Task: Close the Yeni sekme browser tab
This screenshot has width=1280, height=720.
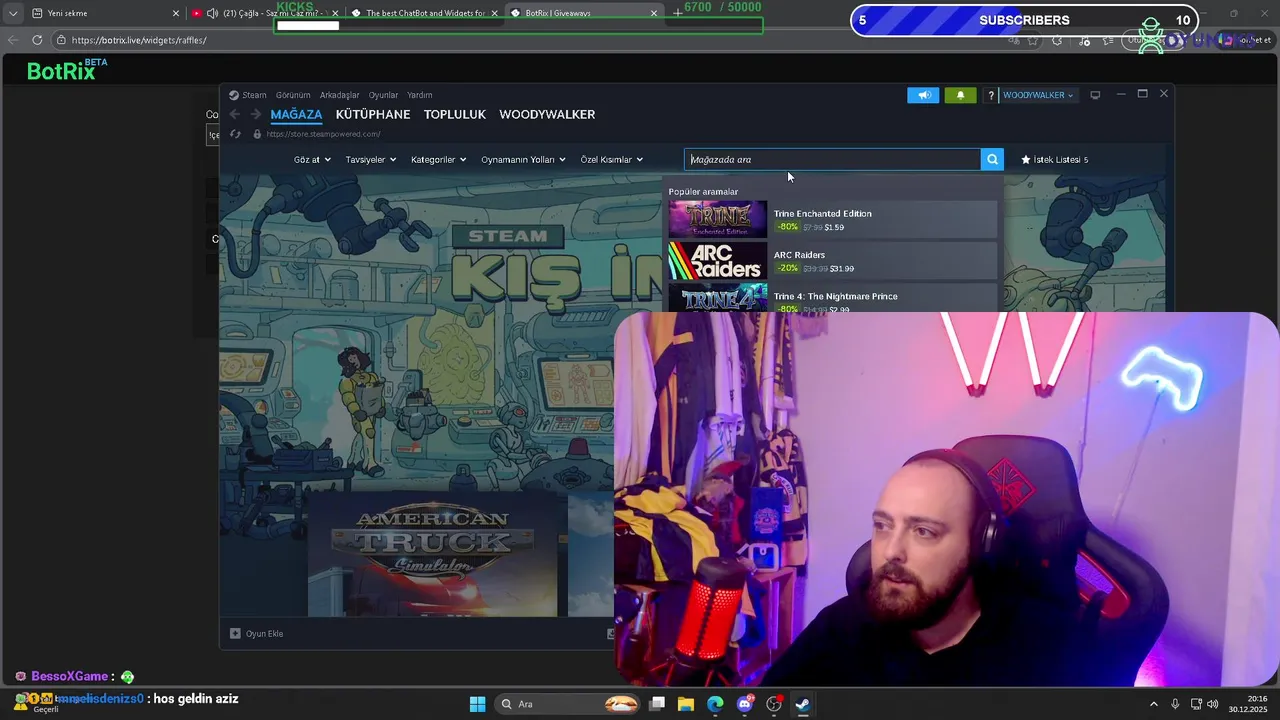Action: coord(176,13)
